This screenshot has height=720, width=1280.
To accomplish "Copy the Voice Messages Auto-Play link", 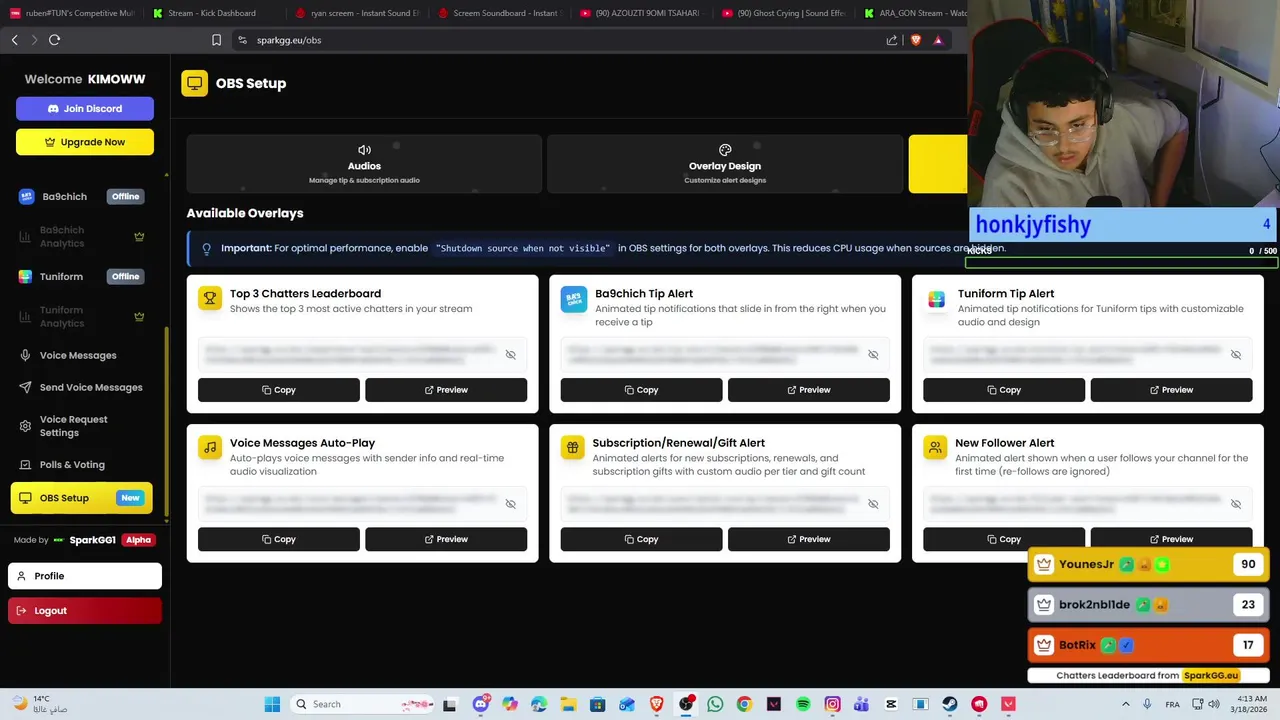I will click(x=279, y=539).
